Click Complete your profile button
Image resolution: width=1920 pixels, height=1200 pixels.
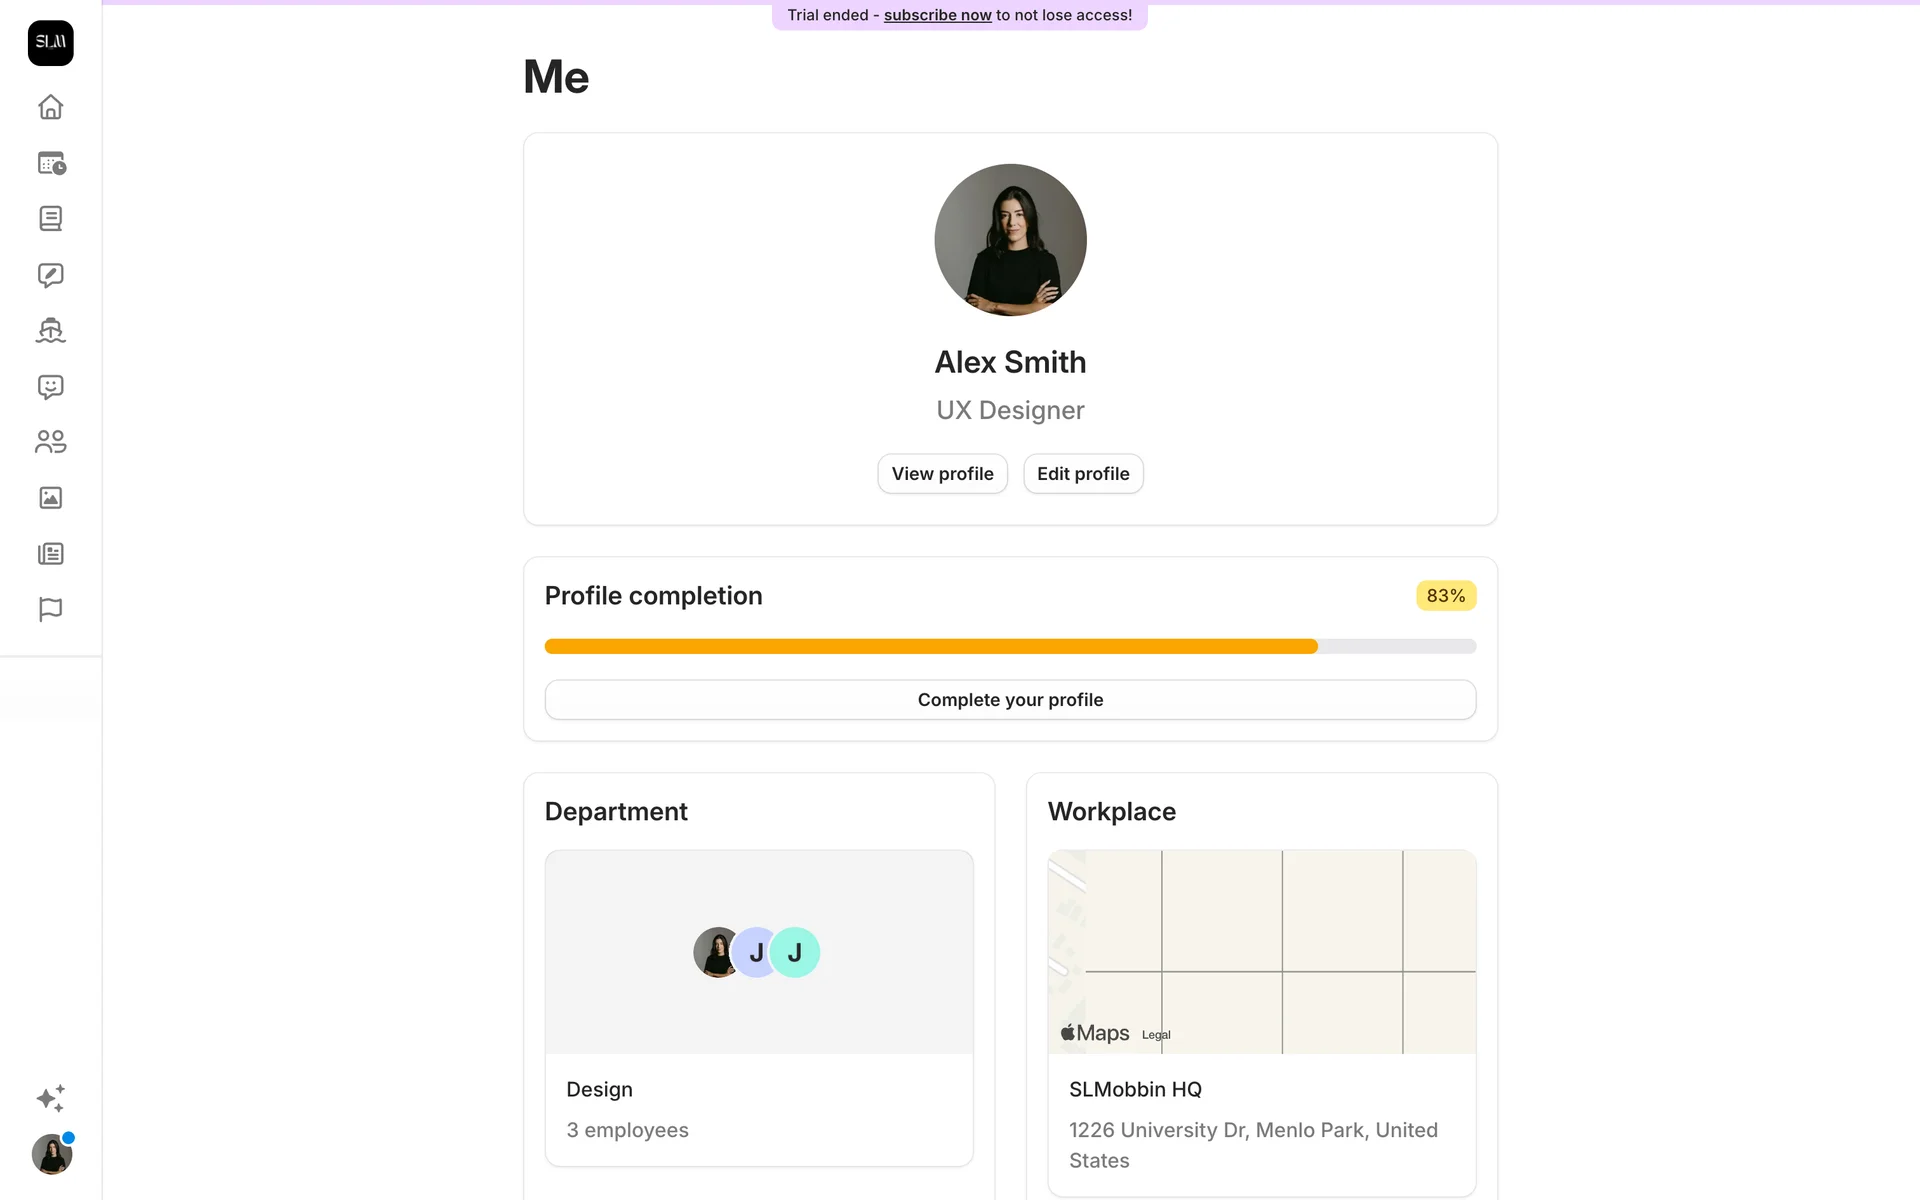pyautogui.click(x=1010, y=700)
